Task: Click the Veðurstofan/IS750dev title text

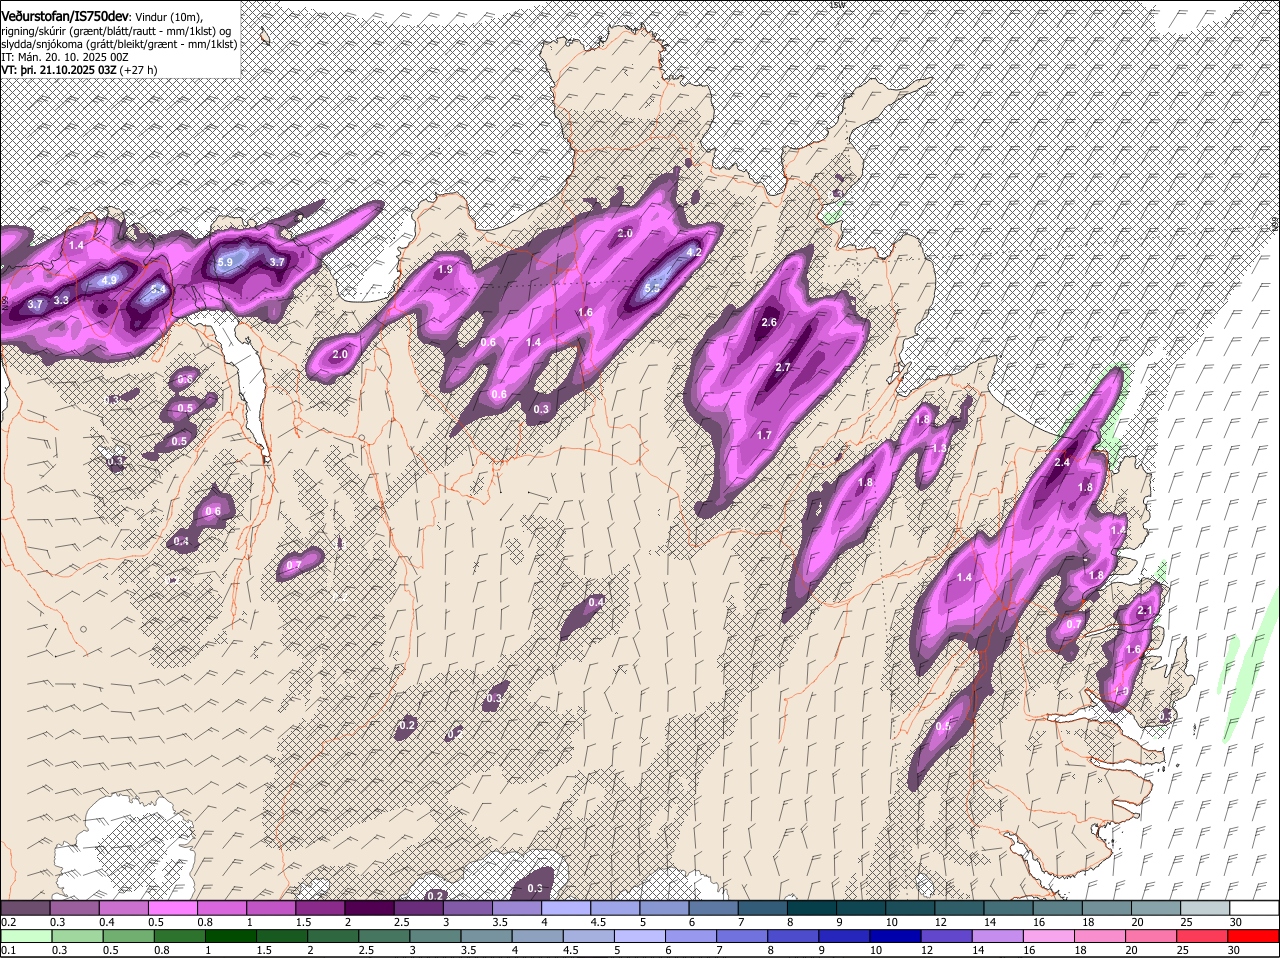Action: tap(65, 17)
